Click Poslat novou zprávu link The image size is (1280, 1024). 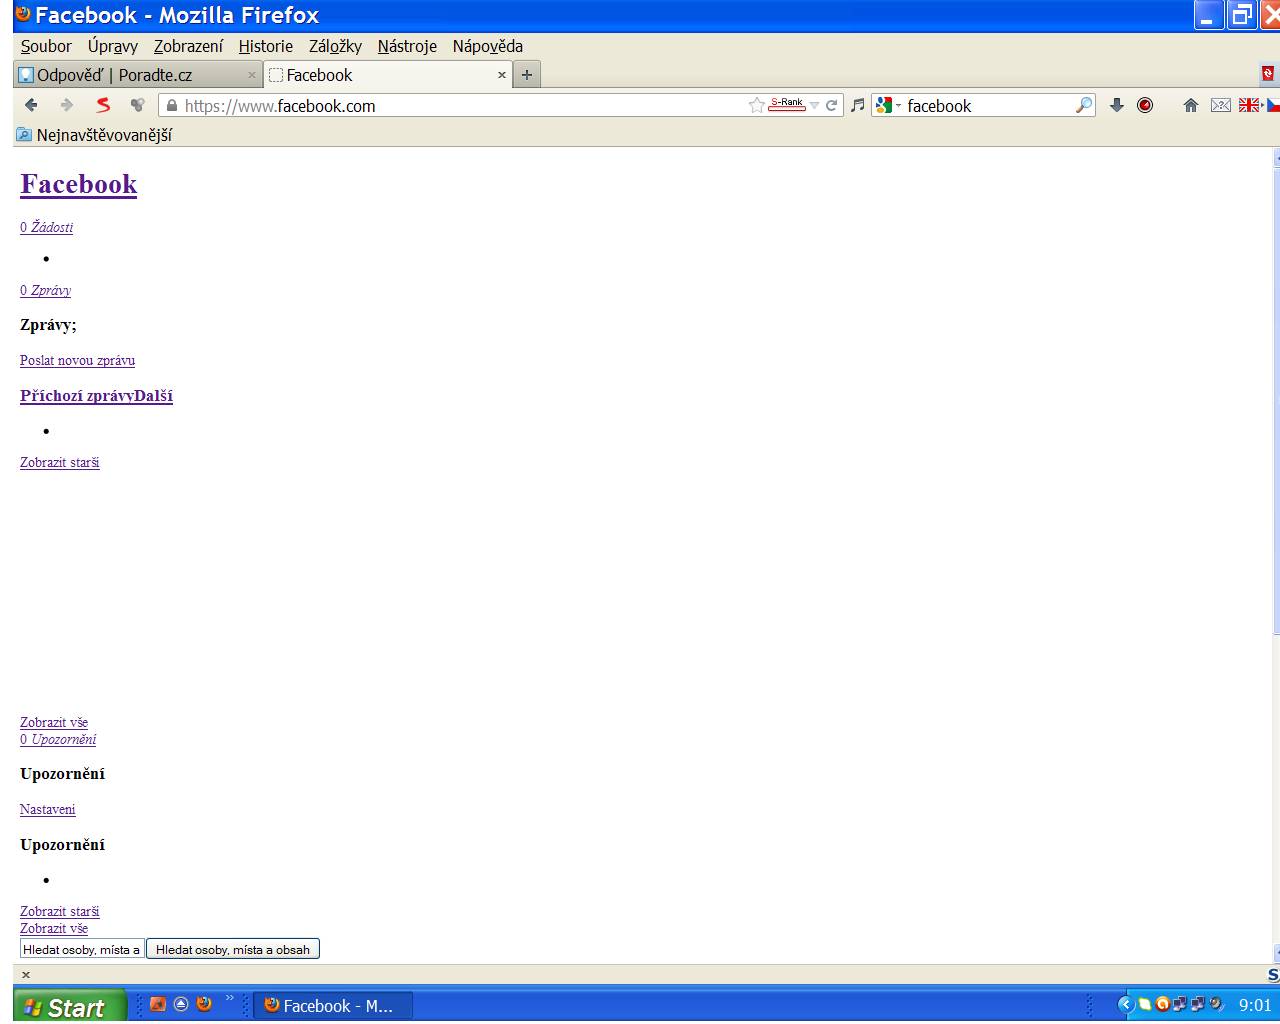pyautogui.click(x=77, y=360)
